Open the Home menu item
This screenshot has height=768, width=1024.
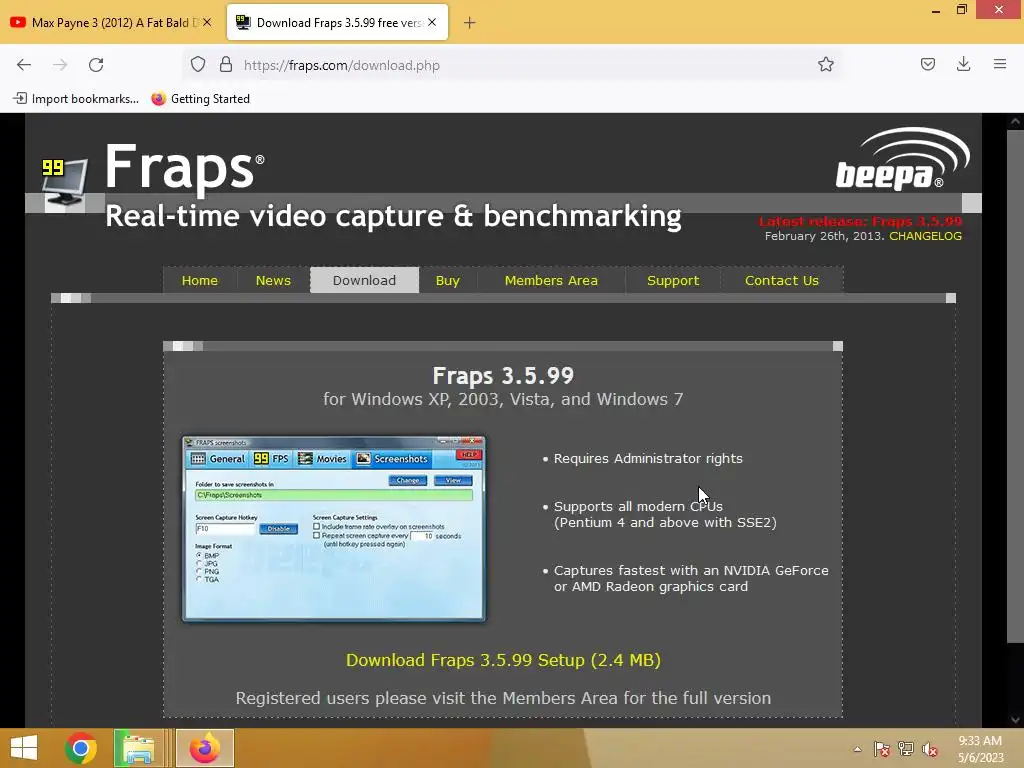pyautogui.click(x=200, y=280)
